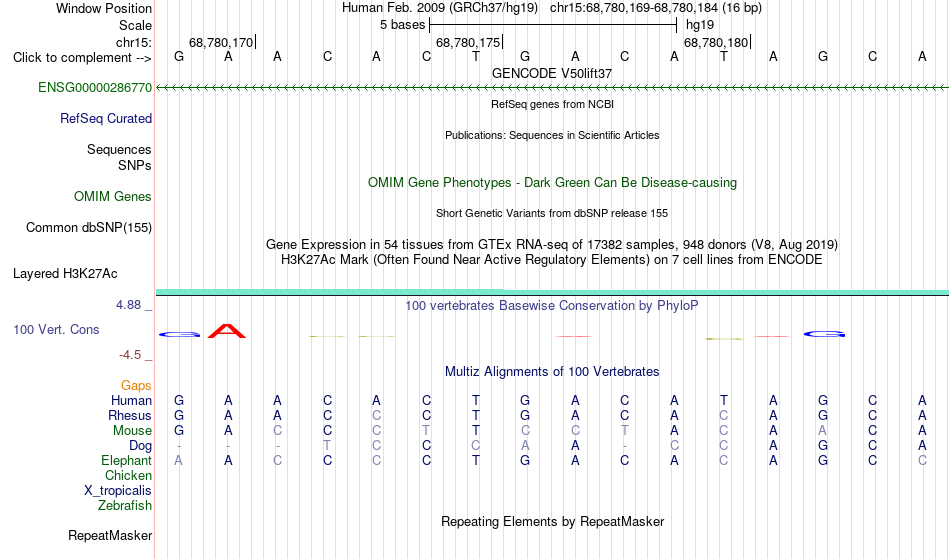Click the chr15: ruler label
This screenshot has width=950, height=559.
pyautogui.click(x=134, y=42)
